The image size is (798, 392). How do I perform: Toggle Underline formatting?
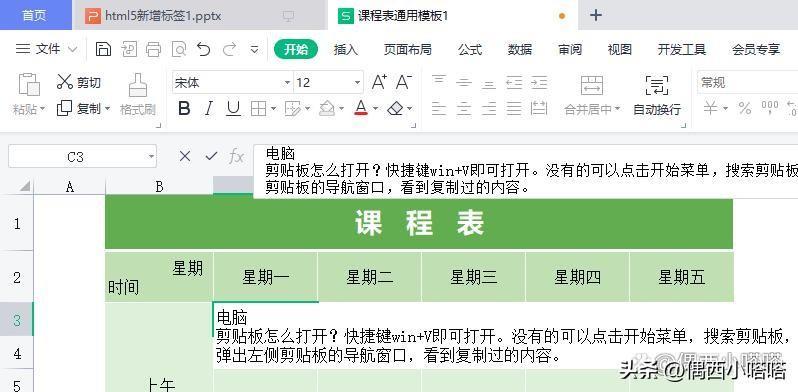point(233,108)
